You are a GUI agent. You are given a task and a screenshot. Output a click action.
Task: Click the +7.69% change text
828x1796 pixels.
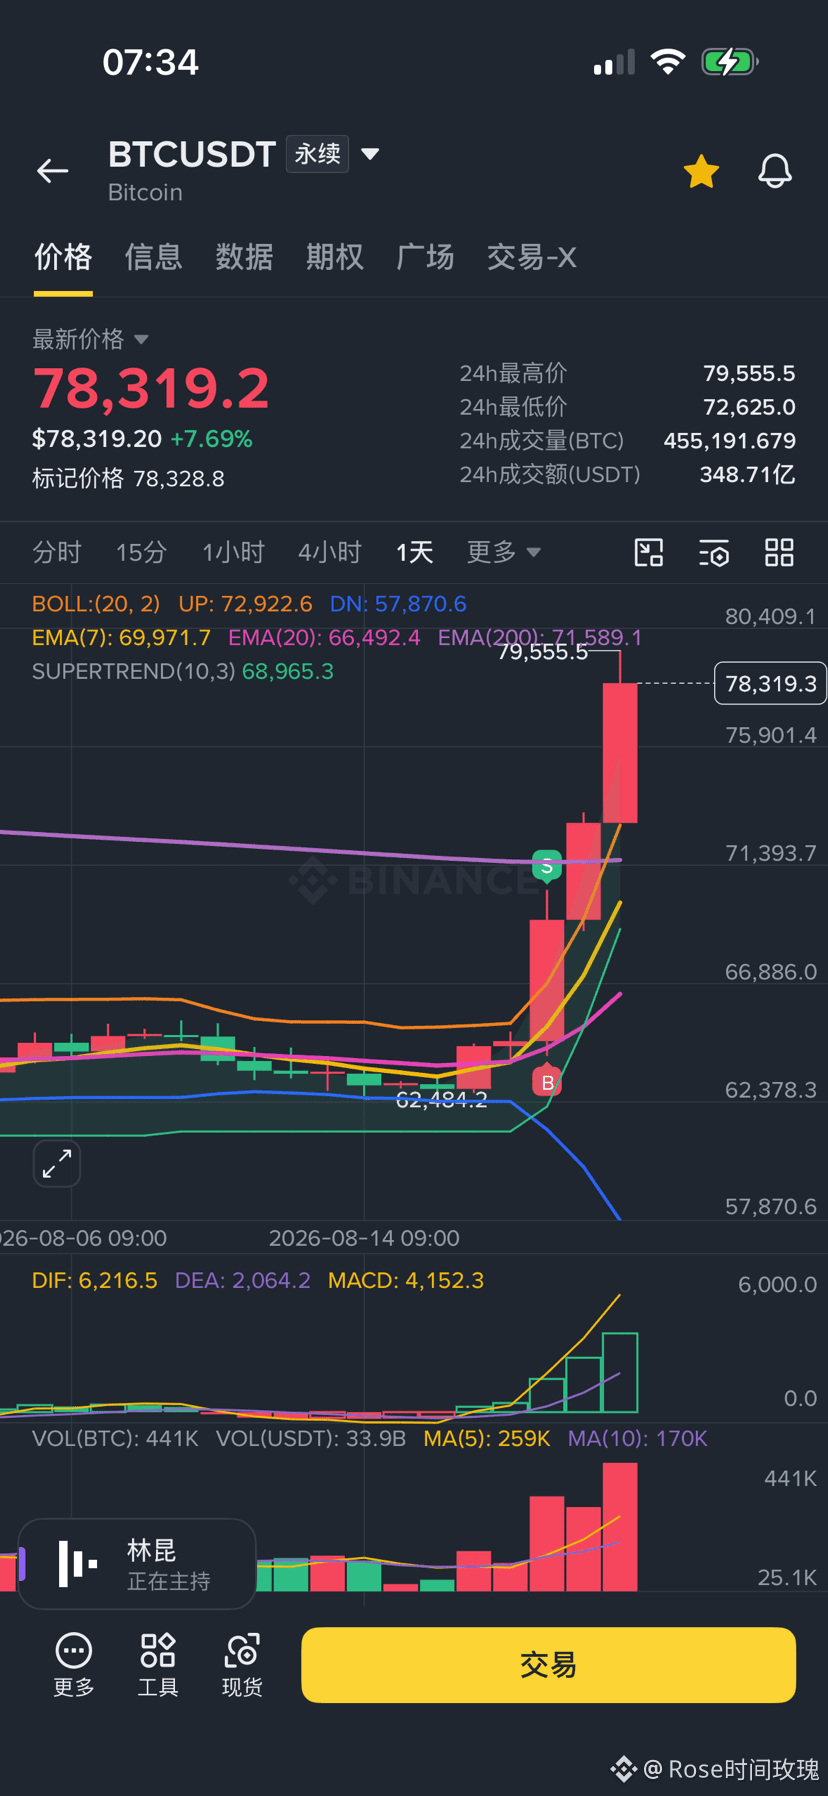coord(211,439)
